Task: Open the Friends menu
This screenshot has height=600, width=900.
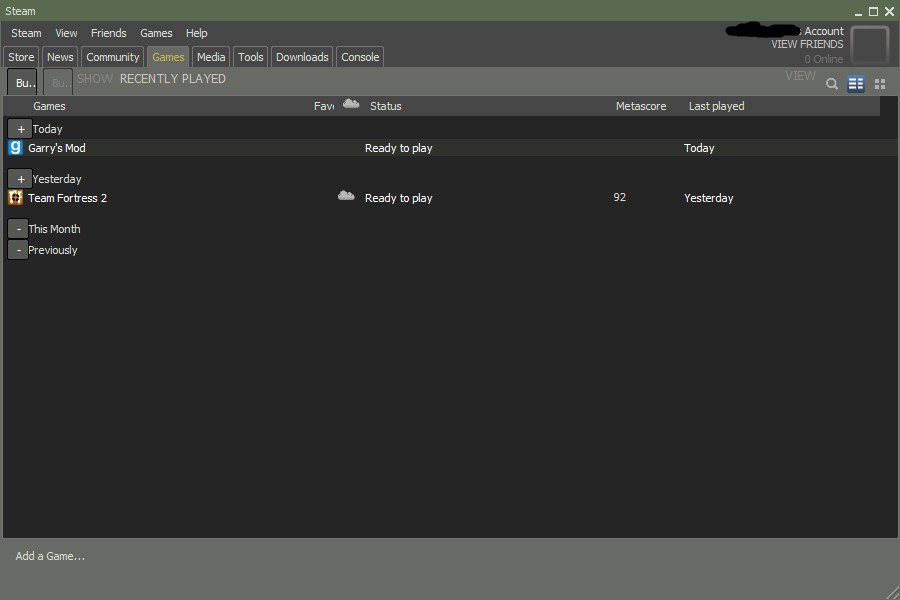Action: [x=108, y=33]
